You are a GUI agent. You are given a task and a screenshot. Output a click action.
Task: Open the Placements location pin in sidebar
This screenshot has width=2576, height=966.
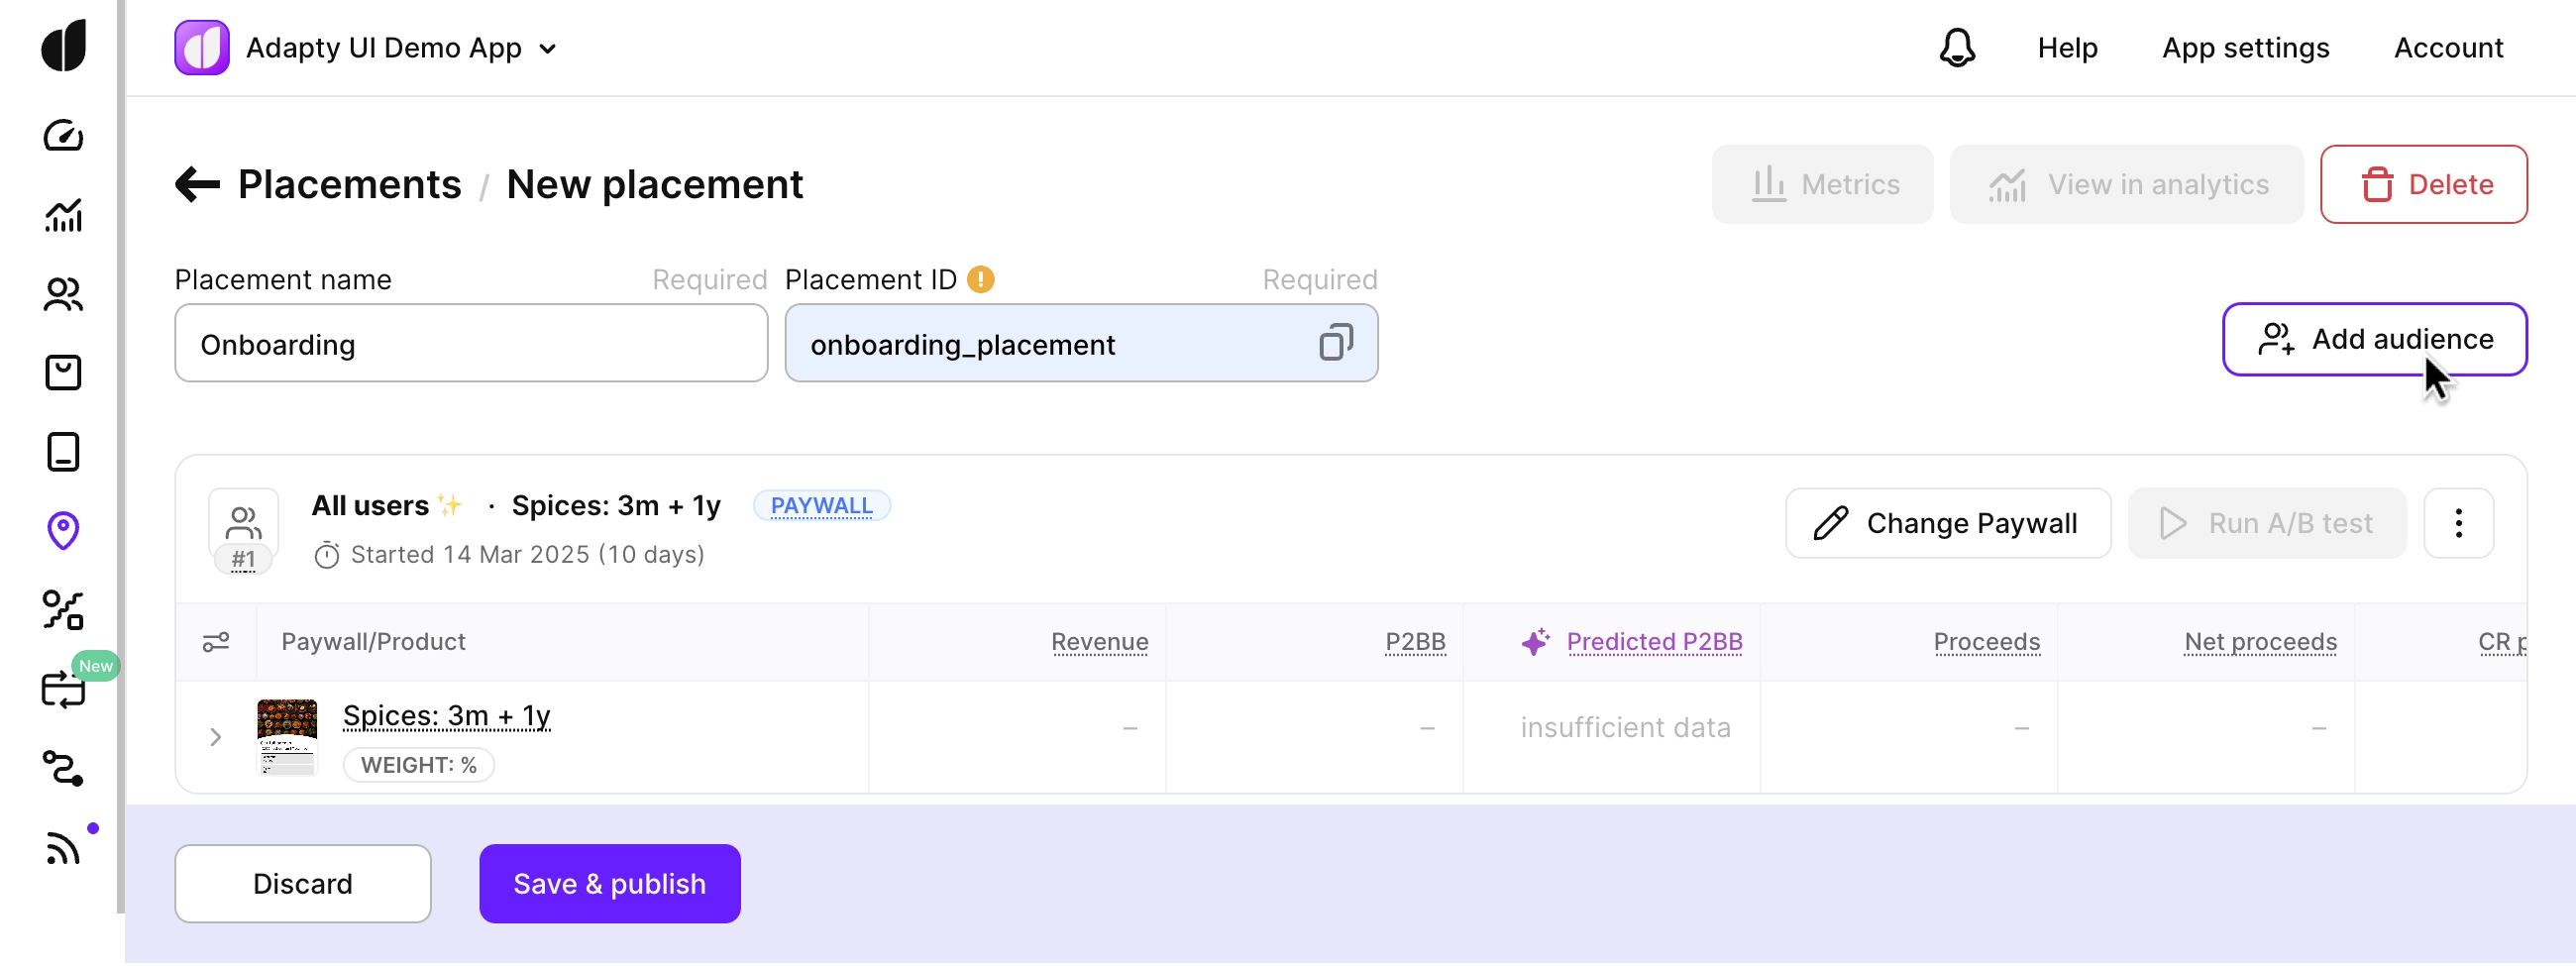[63, 531]
